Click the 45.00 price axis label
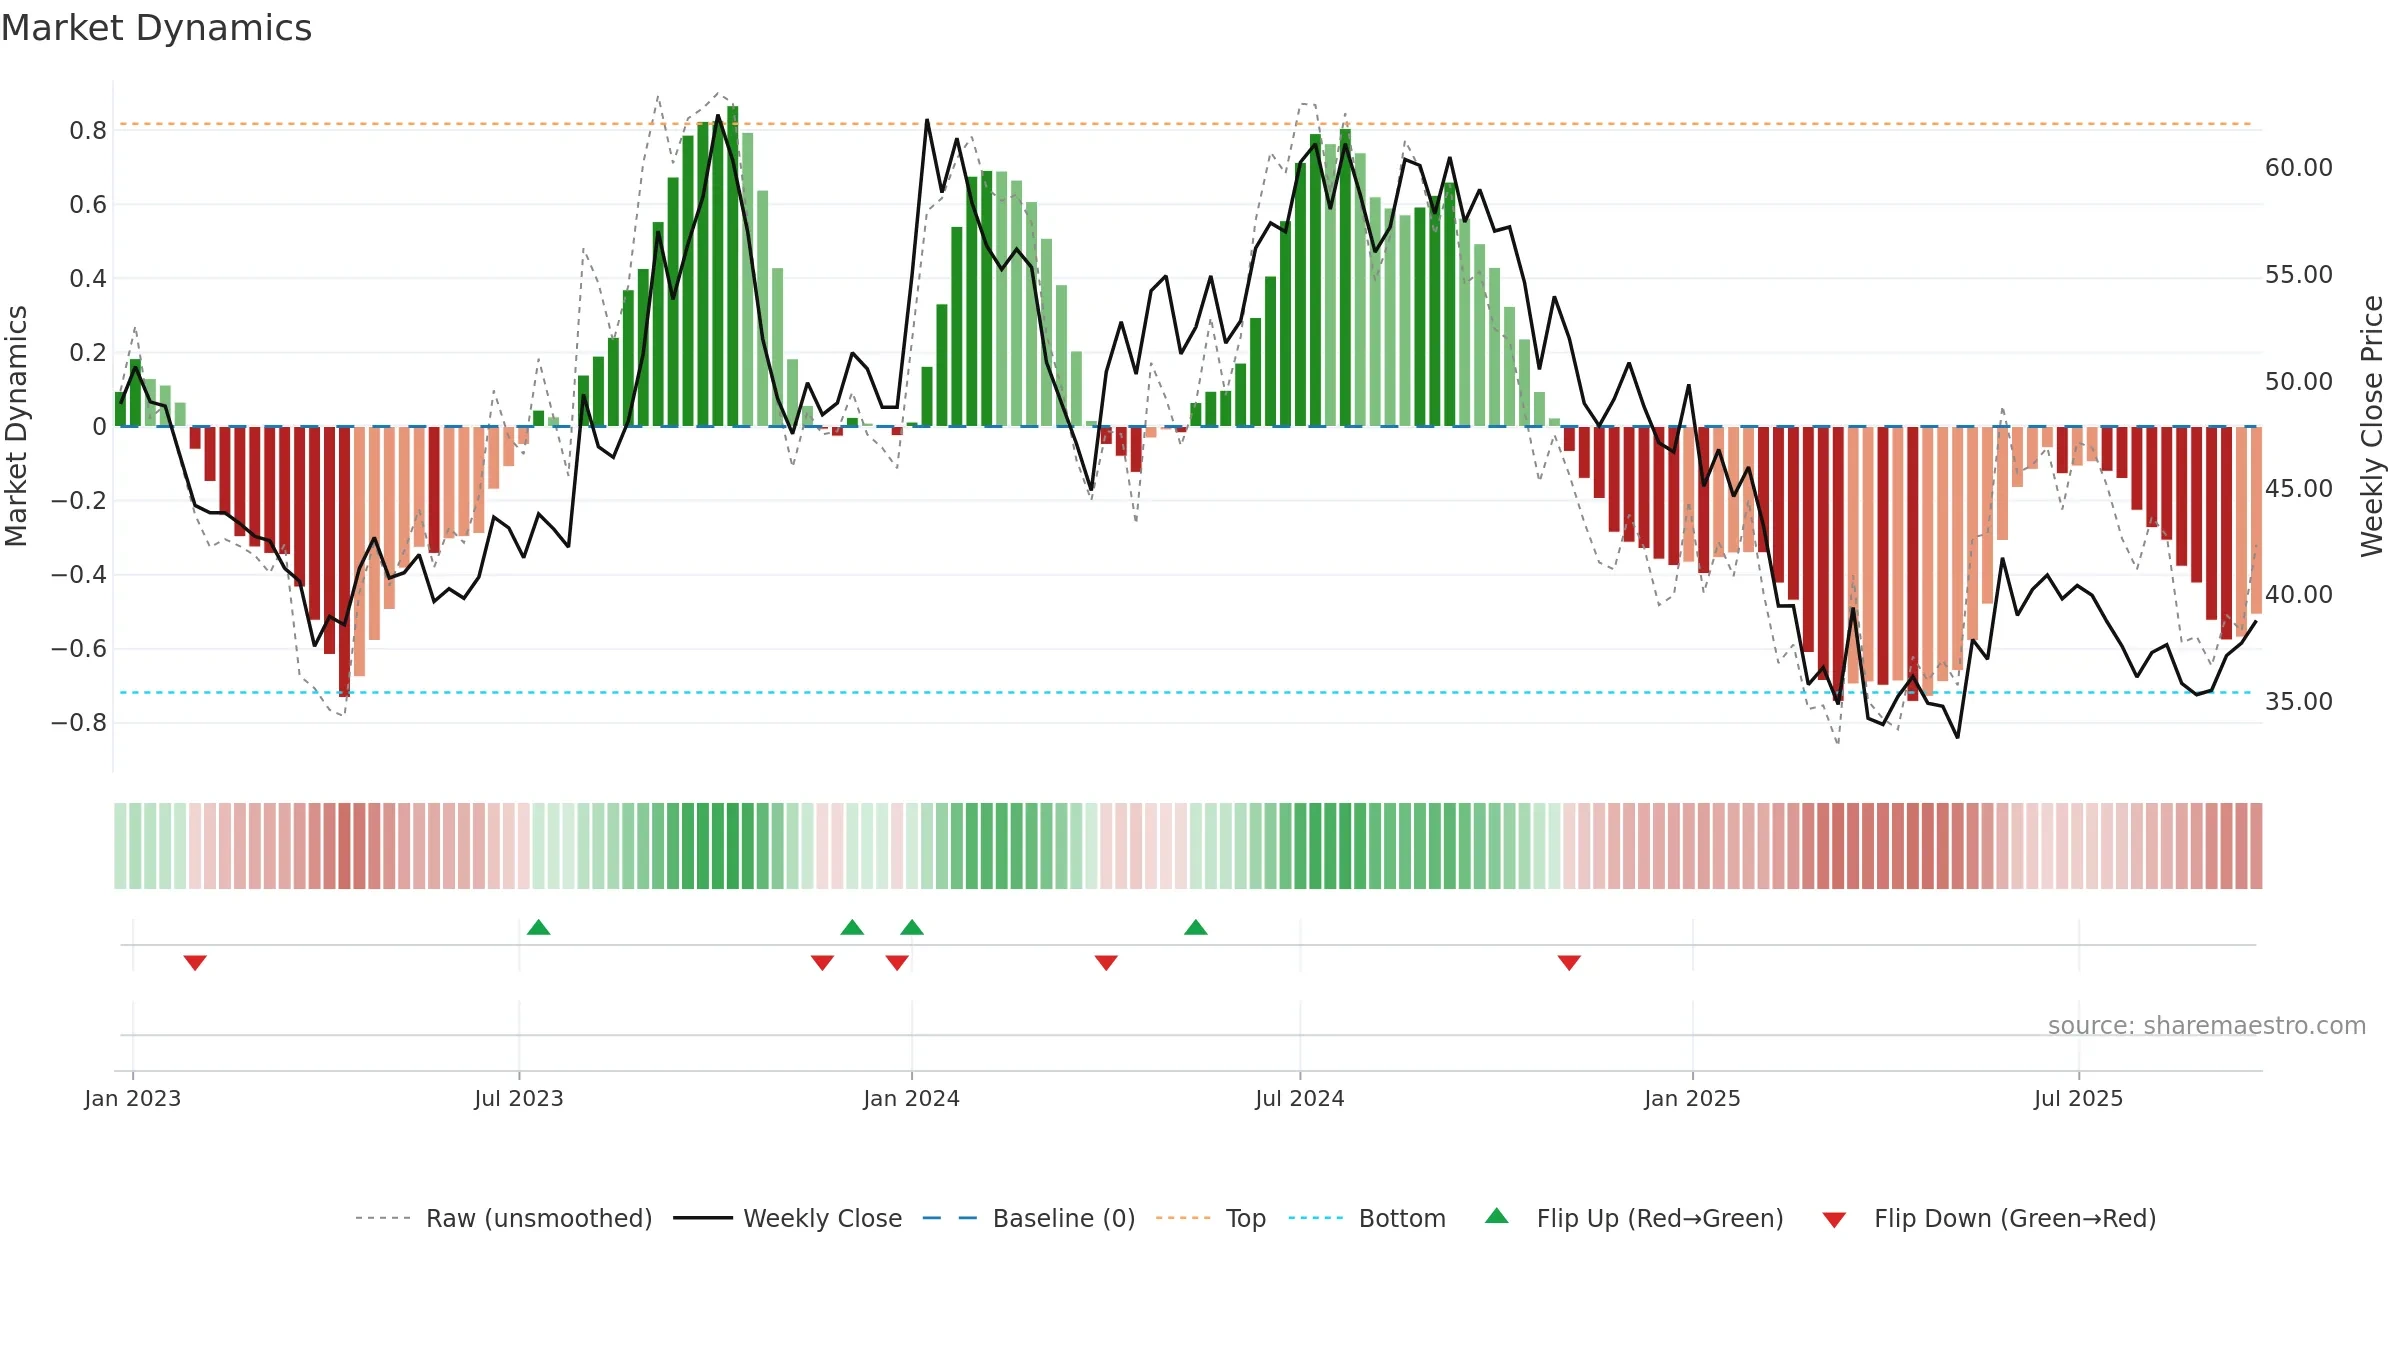 tap(2299, 489)
